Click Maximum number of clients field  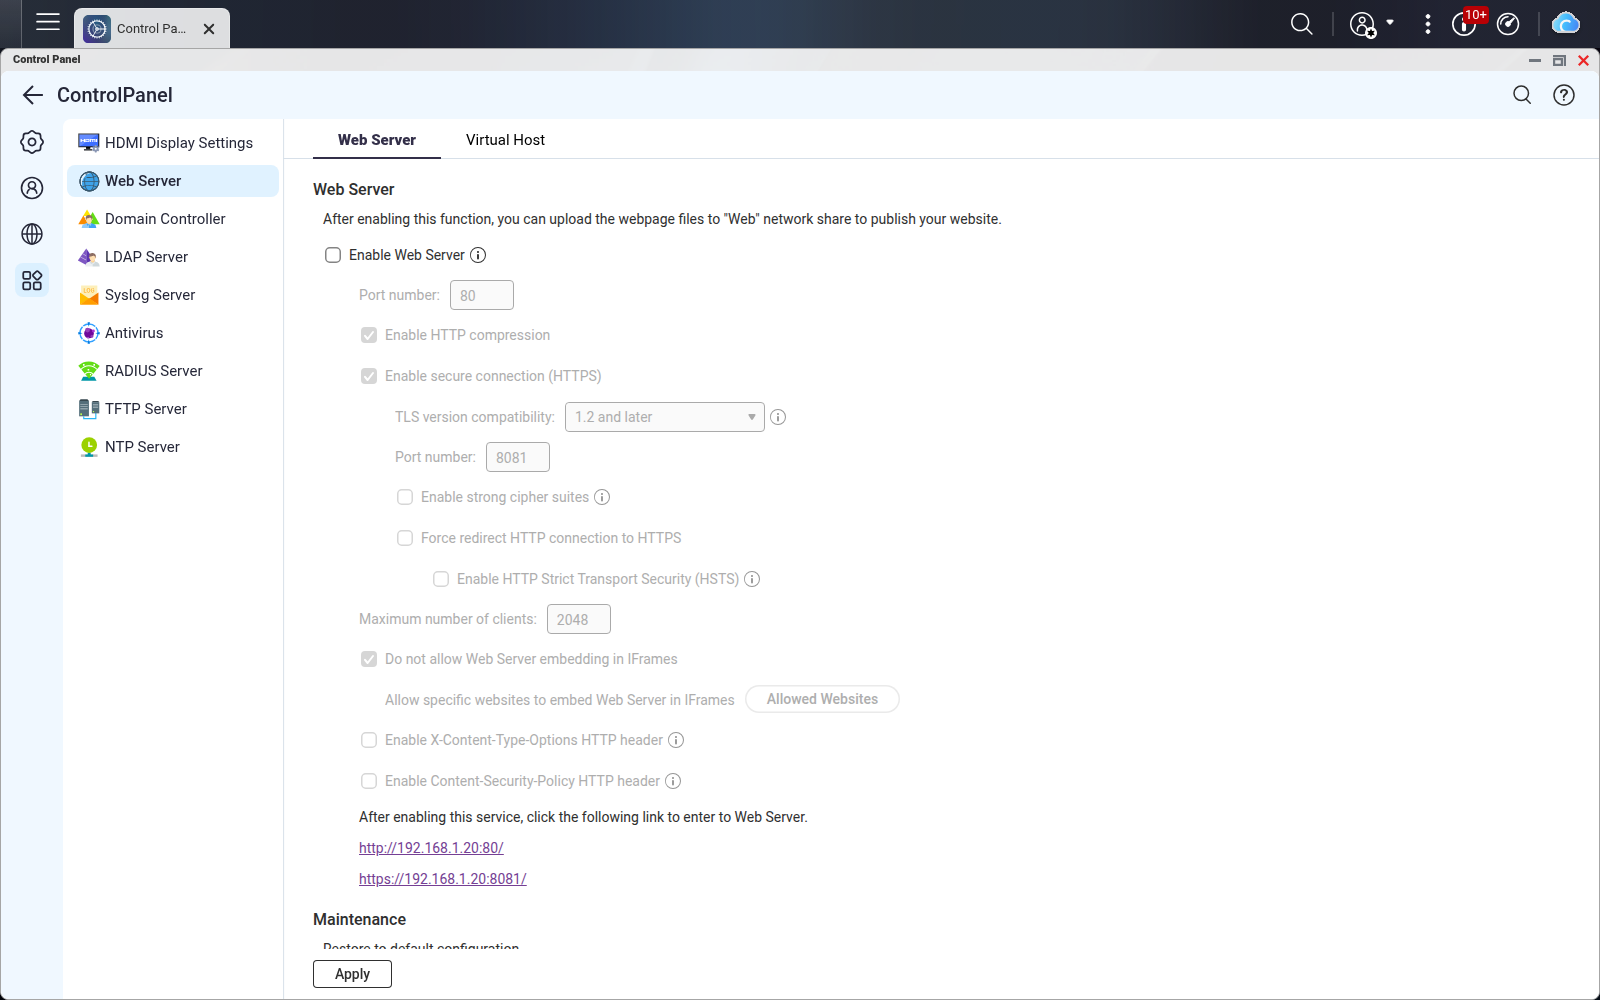click(579, 619)
